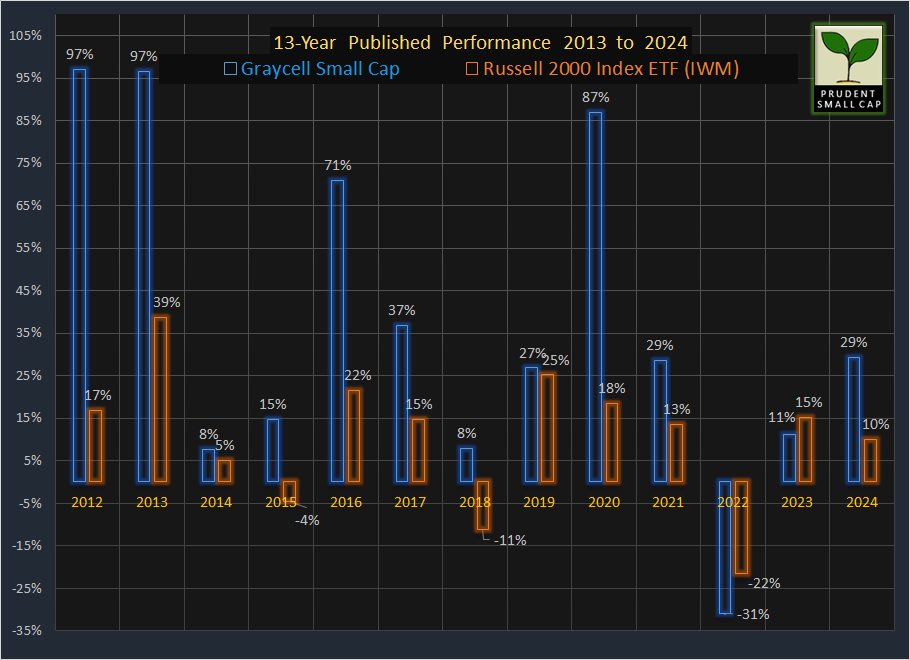Click the '11%' data label for 2023
Image resolution: width=910 pixels, height=660 pixels.
point(781,417)
